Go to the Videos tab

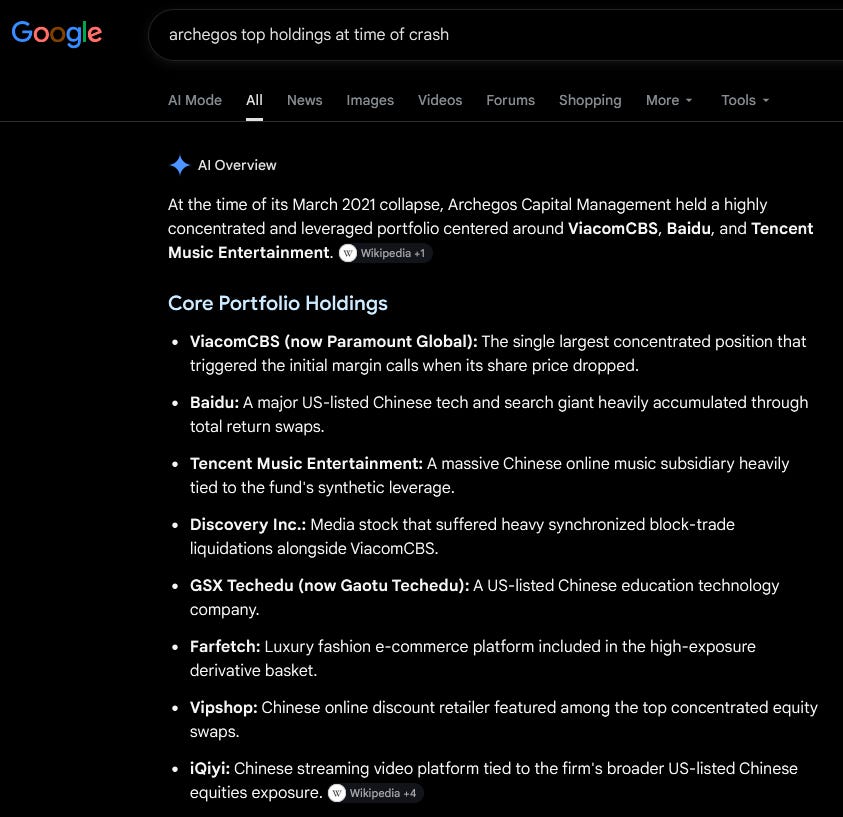(x=440, y=100)
